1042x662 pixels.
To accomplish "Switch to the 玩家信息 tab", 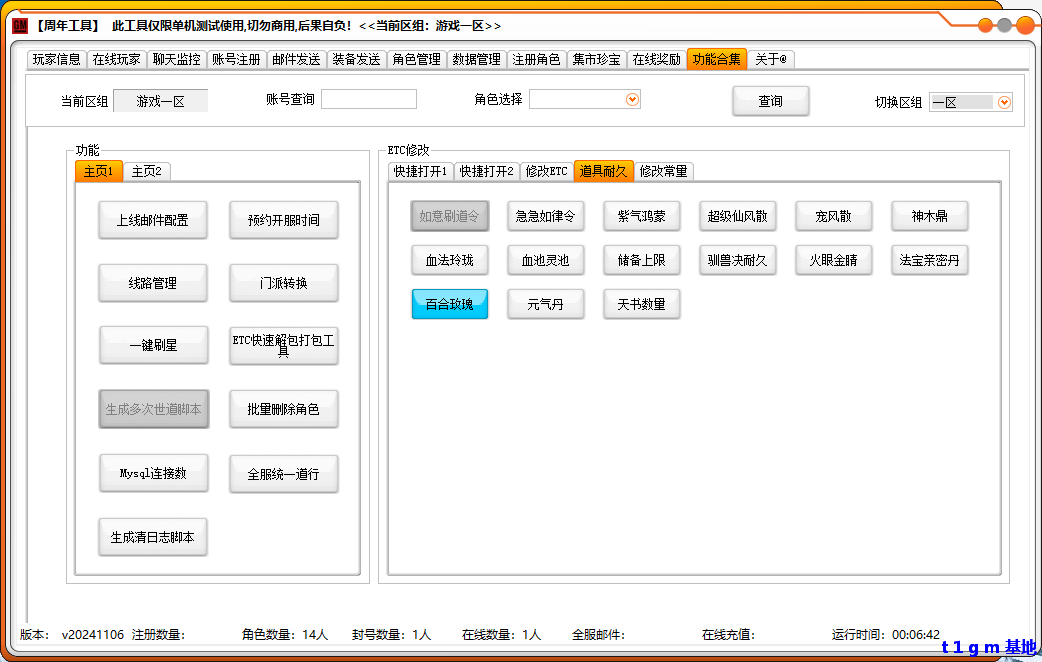I will (57, 59).
